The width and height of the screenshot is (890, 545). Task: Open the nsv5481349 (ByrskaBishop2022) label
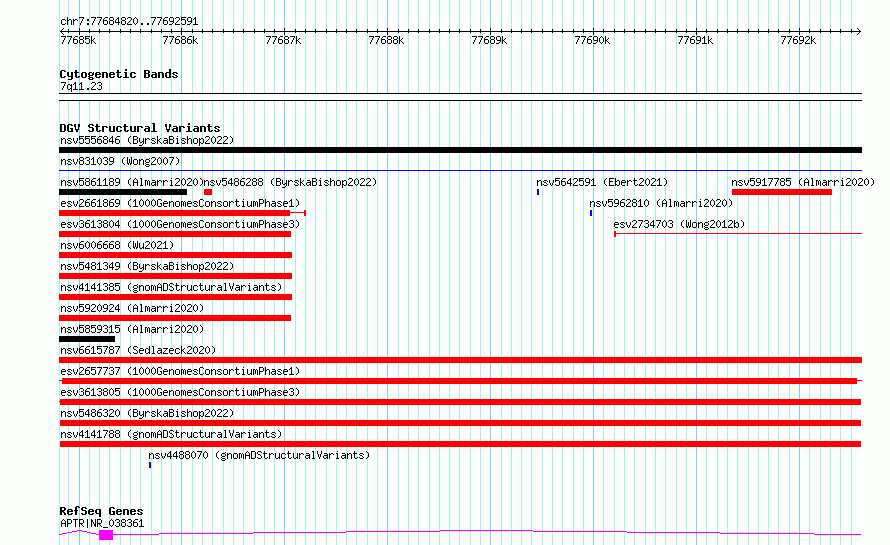147,266
